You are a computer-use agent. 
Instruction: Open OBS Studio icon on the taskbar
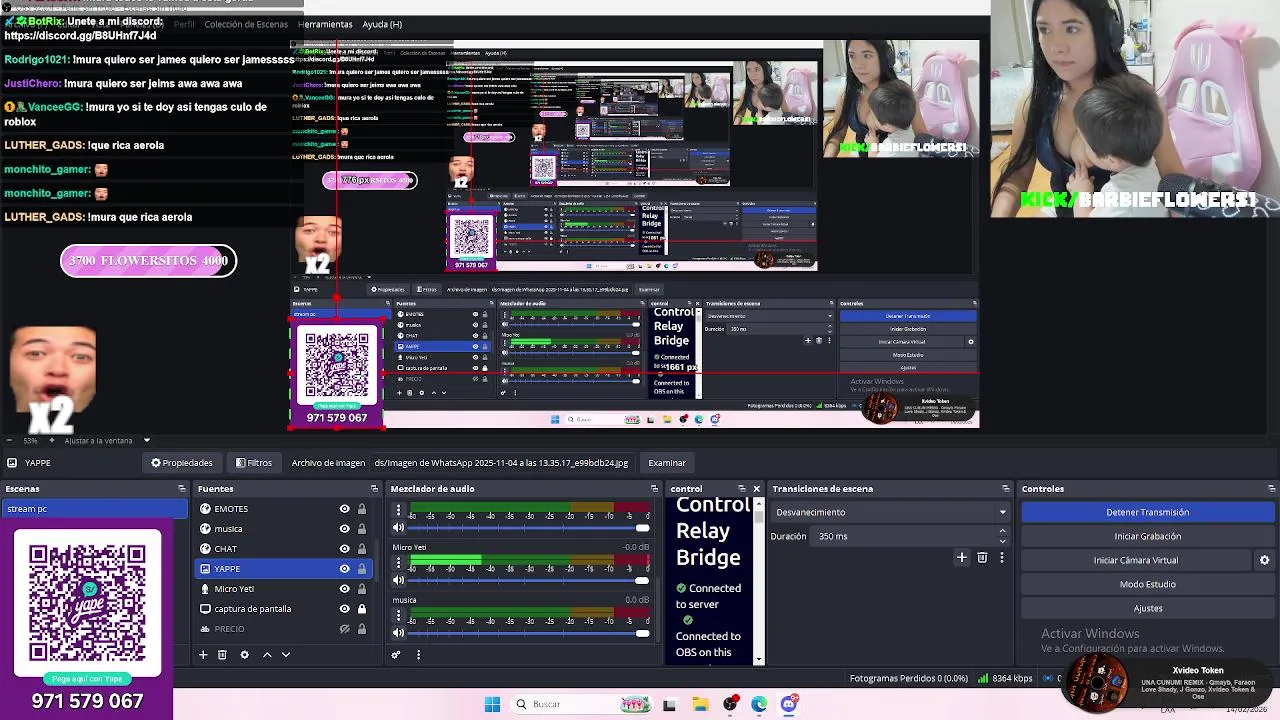730,704
